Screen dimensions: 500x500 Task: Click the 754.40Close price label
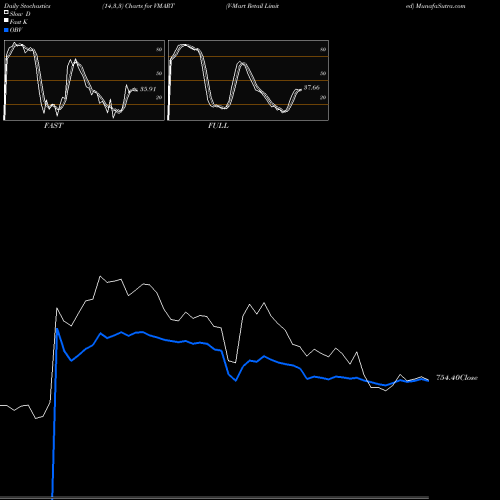[457, 378]
